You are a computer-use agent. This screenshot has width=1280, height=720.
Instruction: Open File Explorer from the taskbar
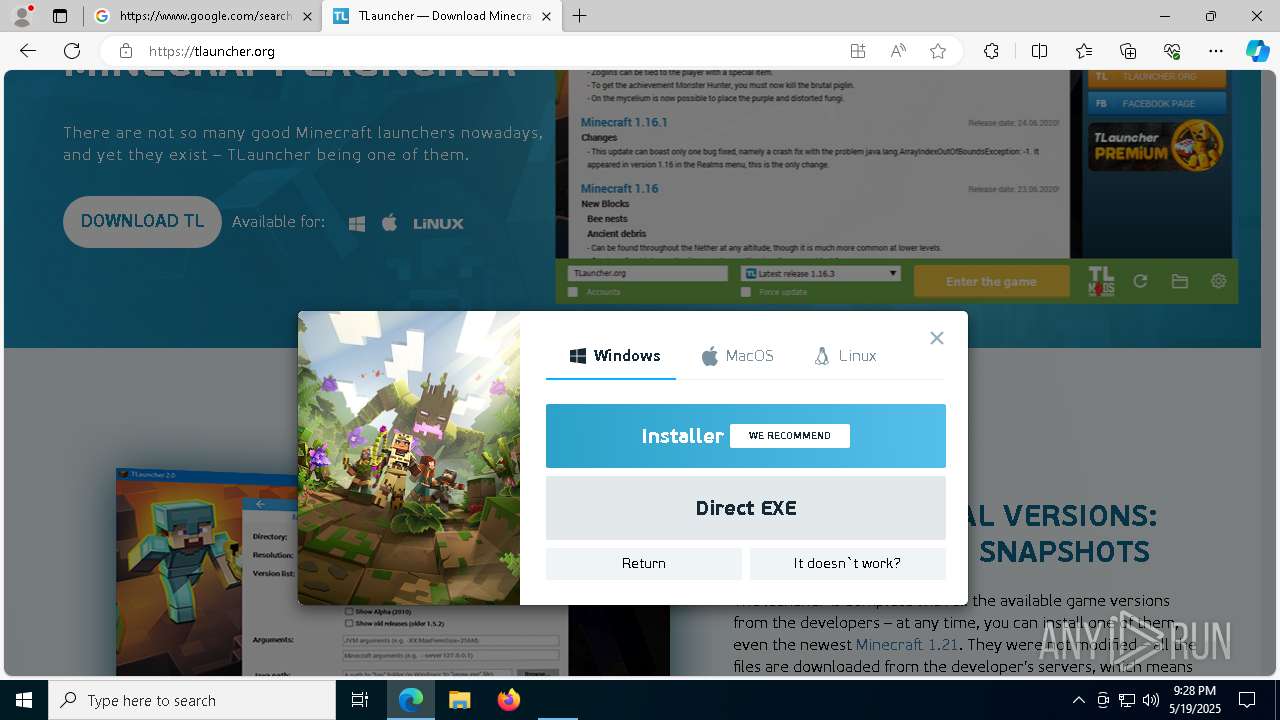(459, 700)
